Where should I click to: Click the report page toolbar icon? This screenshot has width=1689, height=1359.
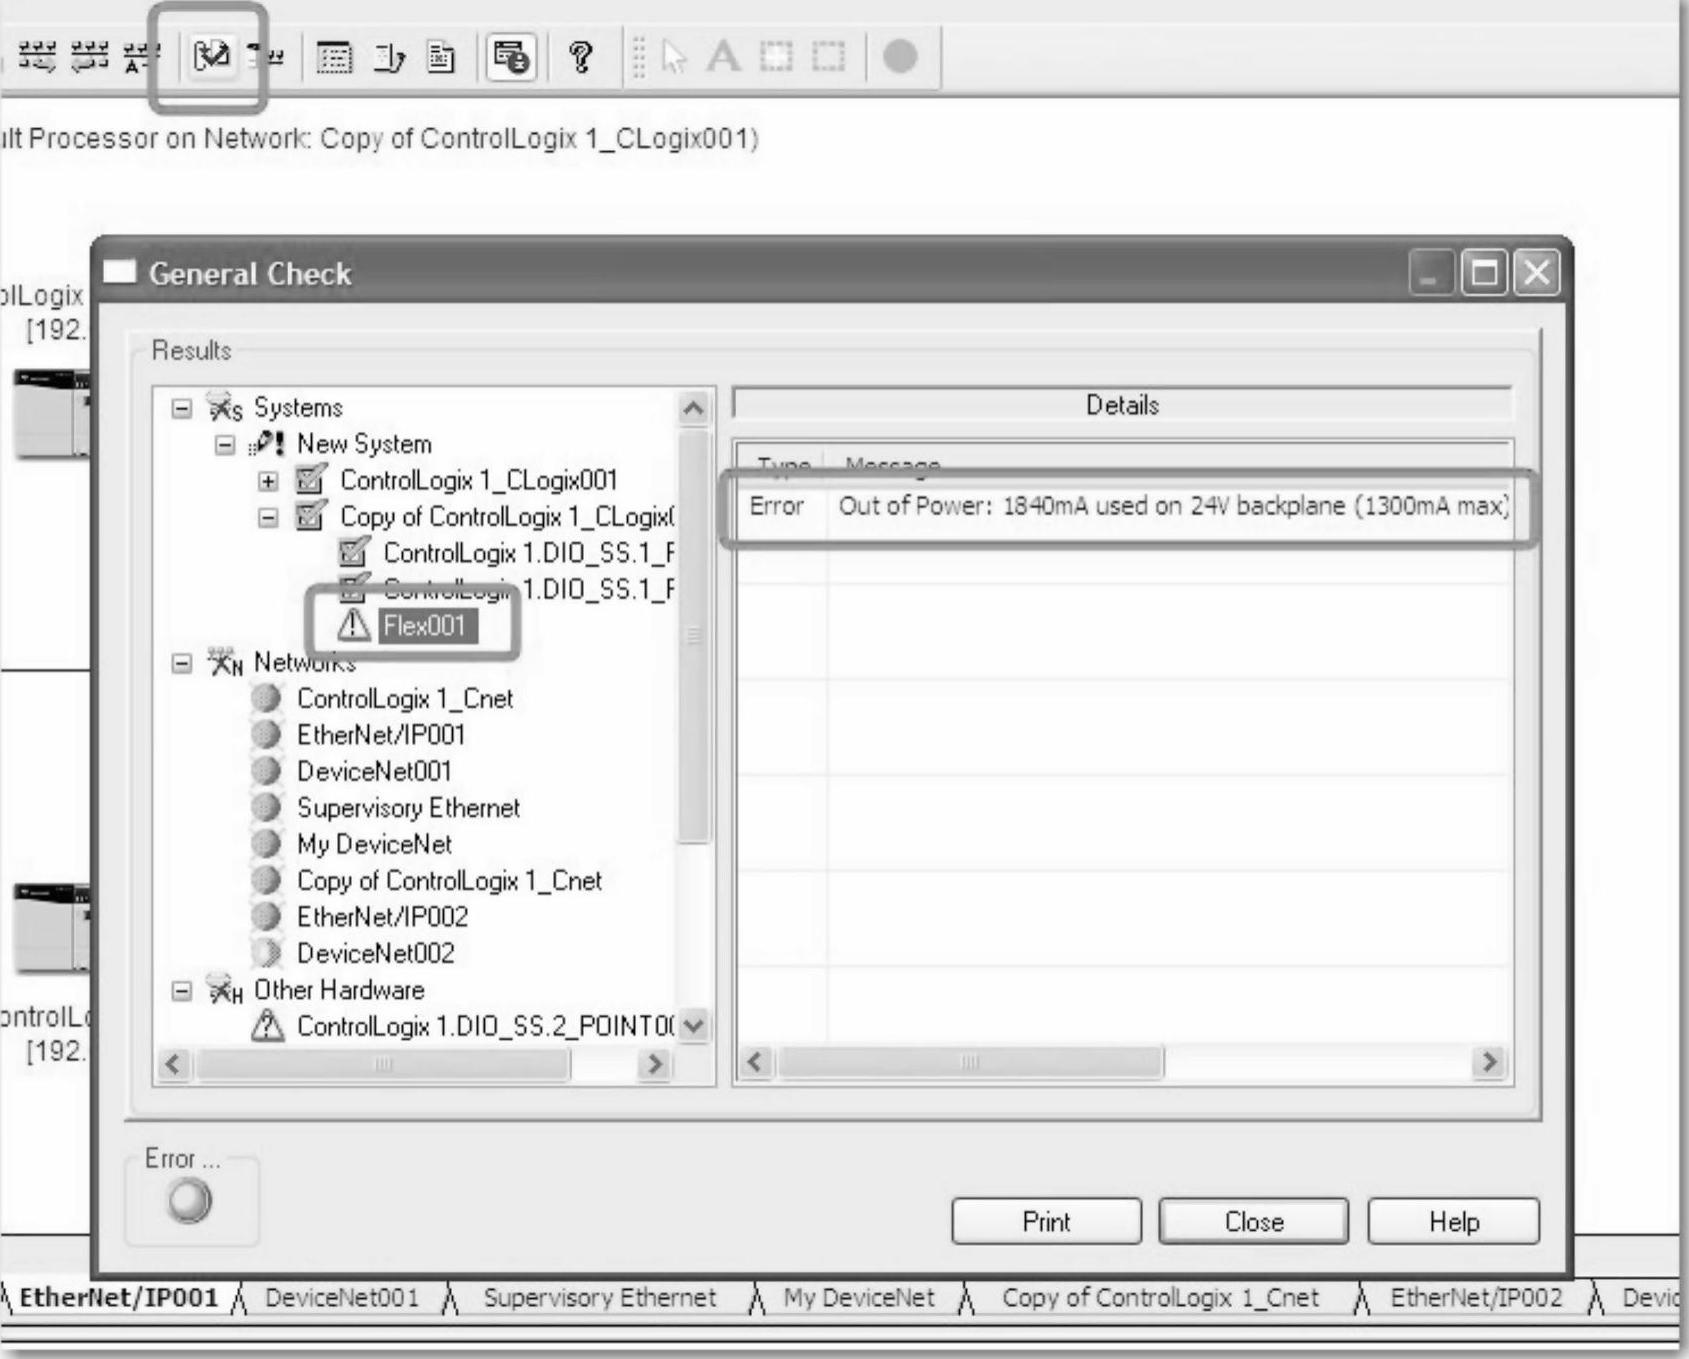click(x=440, y=57)
